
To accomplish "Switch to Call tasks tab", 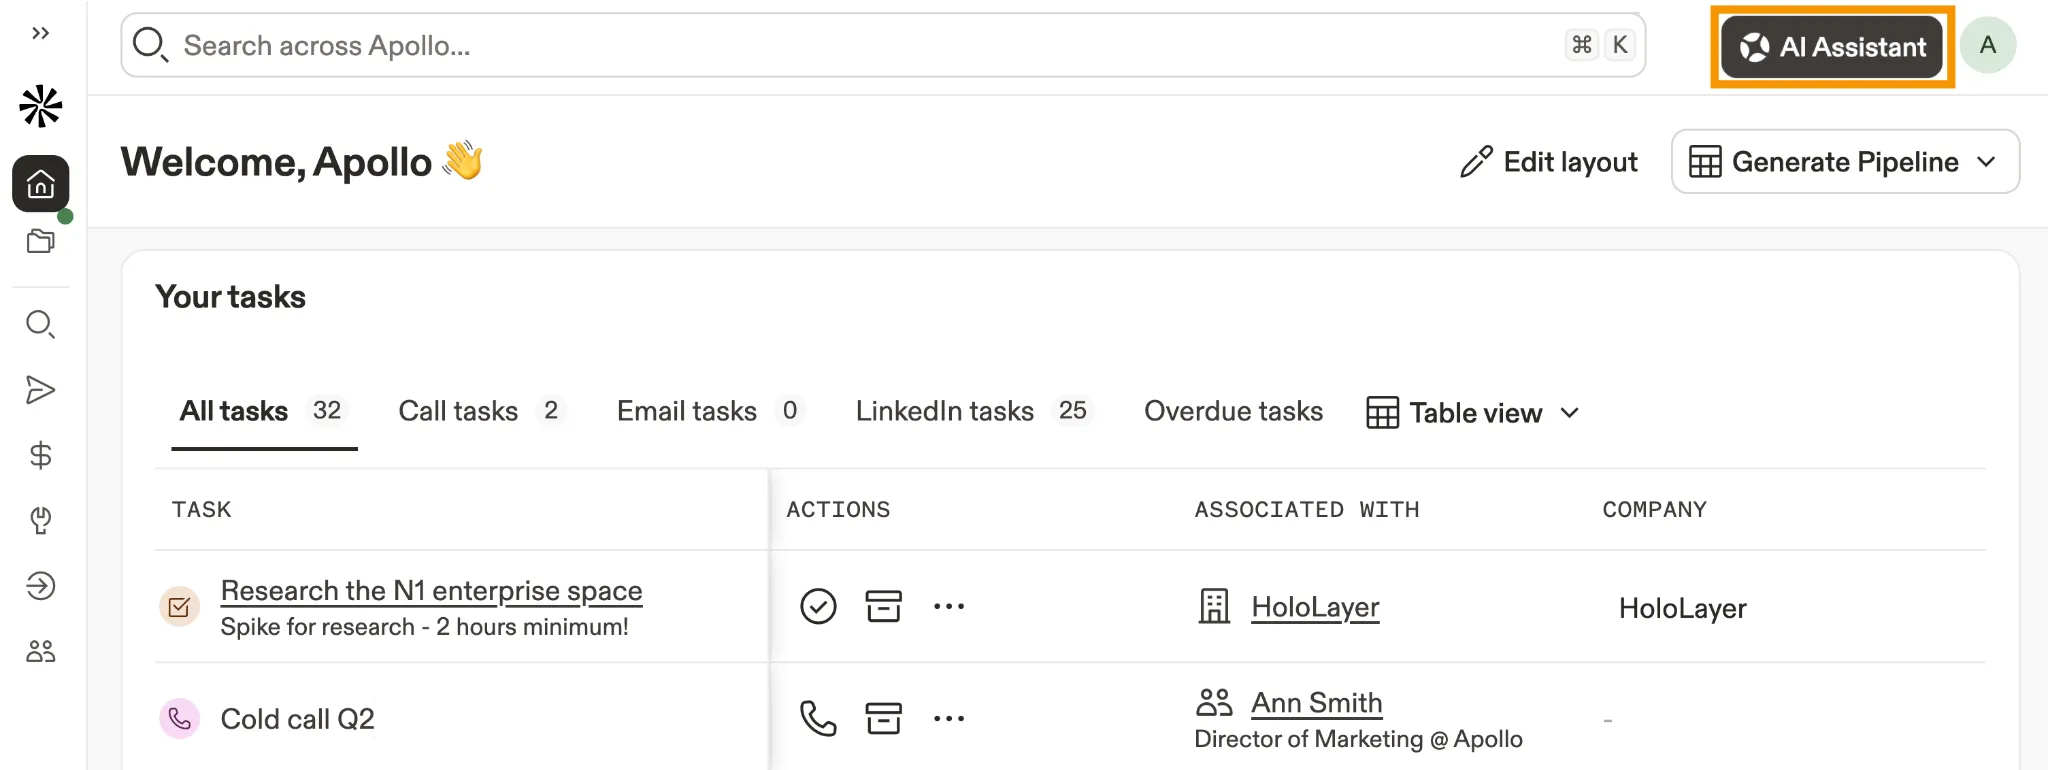I will coord(481,411).
